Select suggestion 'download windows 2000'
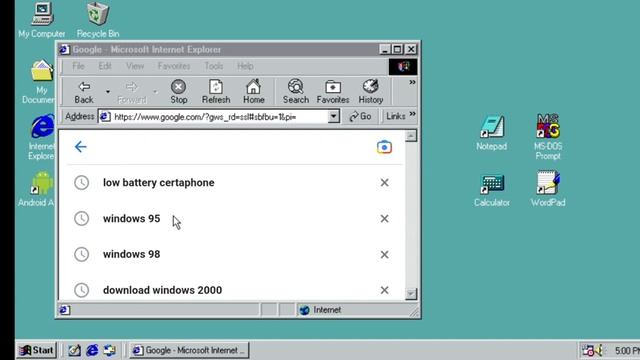 click(x=162, y=290)
